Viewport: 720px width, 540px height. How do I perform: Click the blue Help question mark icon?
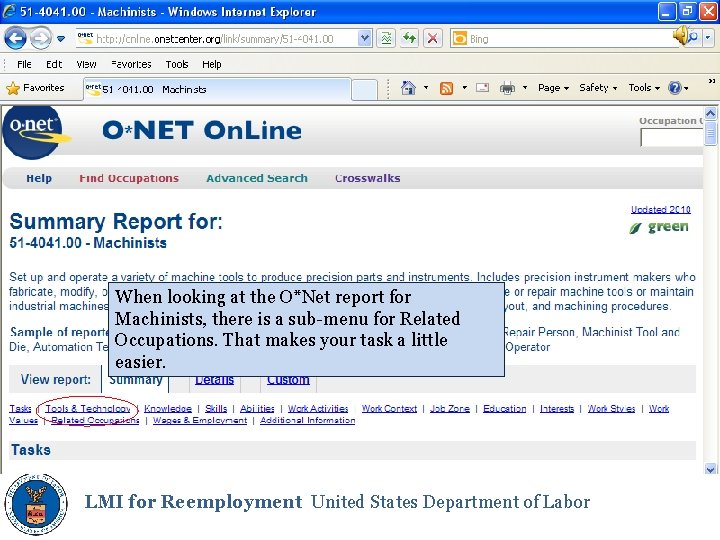pyautogui.click(x=675, y=88)
